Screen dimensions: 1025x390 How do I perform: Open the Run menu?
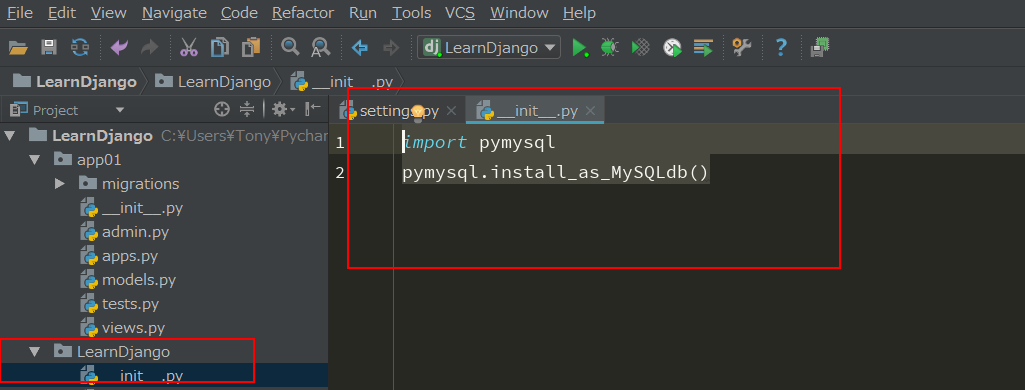363,12
